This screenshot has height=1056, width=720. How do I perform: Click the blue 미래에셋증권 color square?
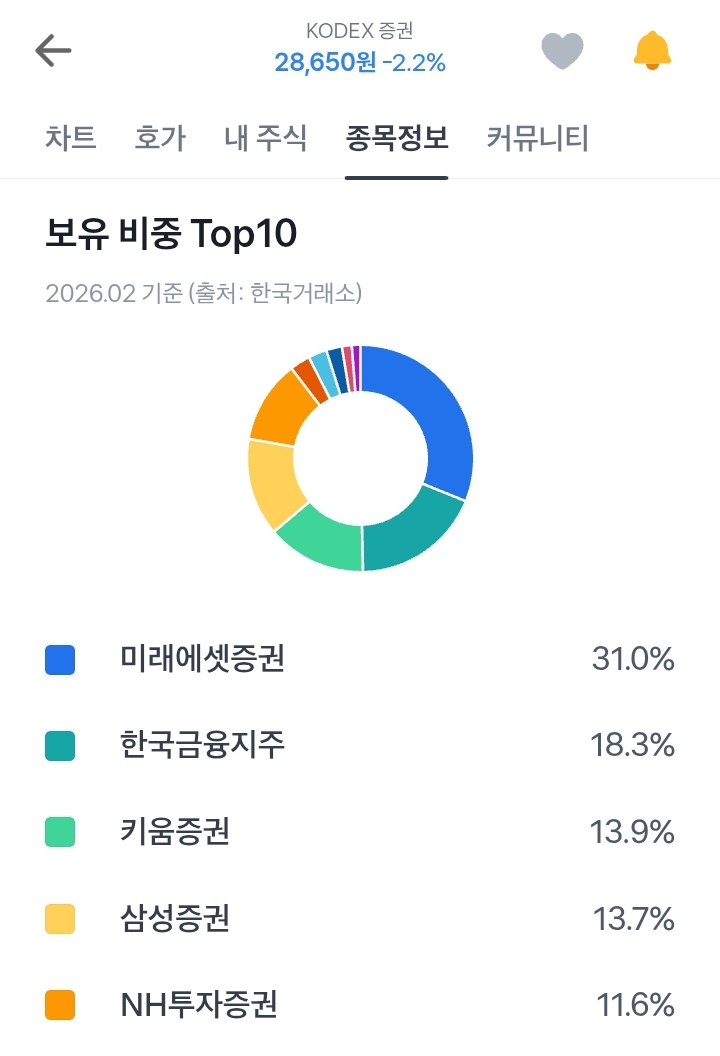(60, 660)
